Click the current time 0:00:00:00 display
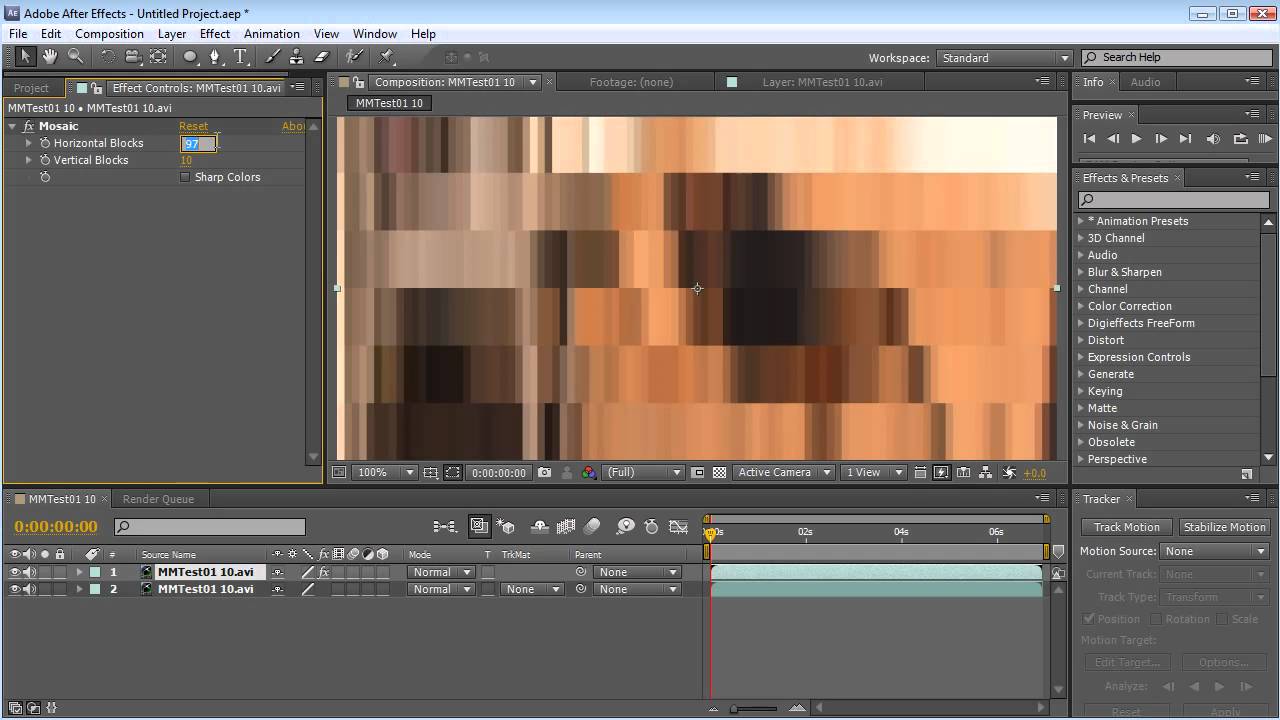The height and width of the screenshot is (720, 1280). [56, 526]
